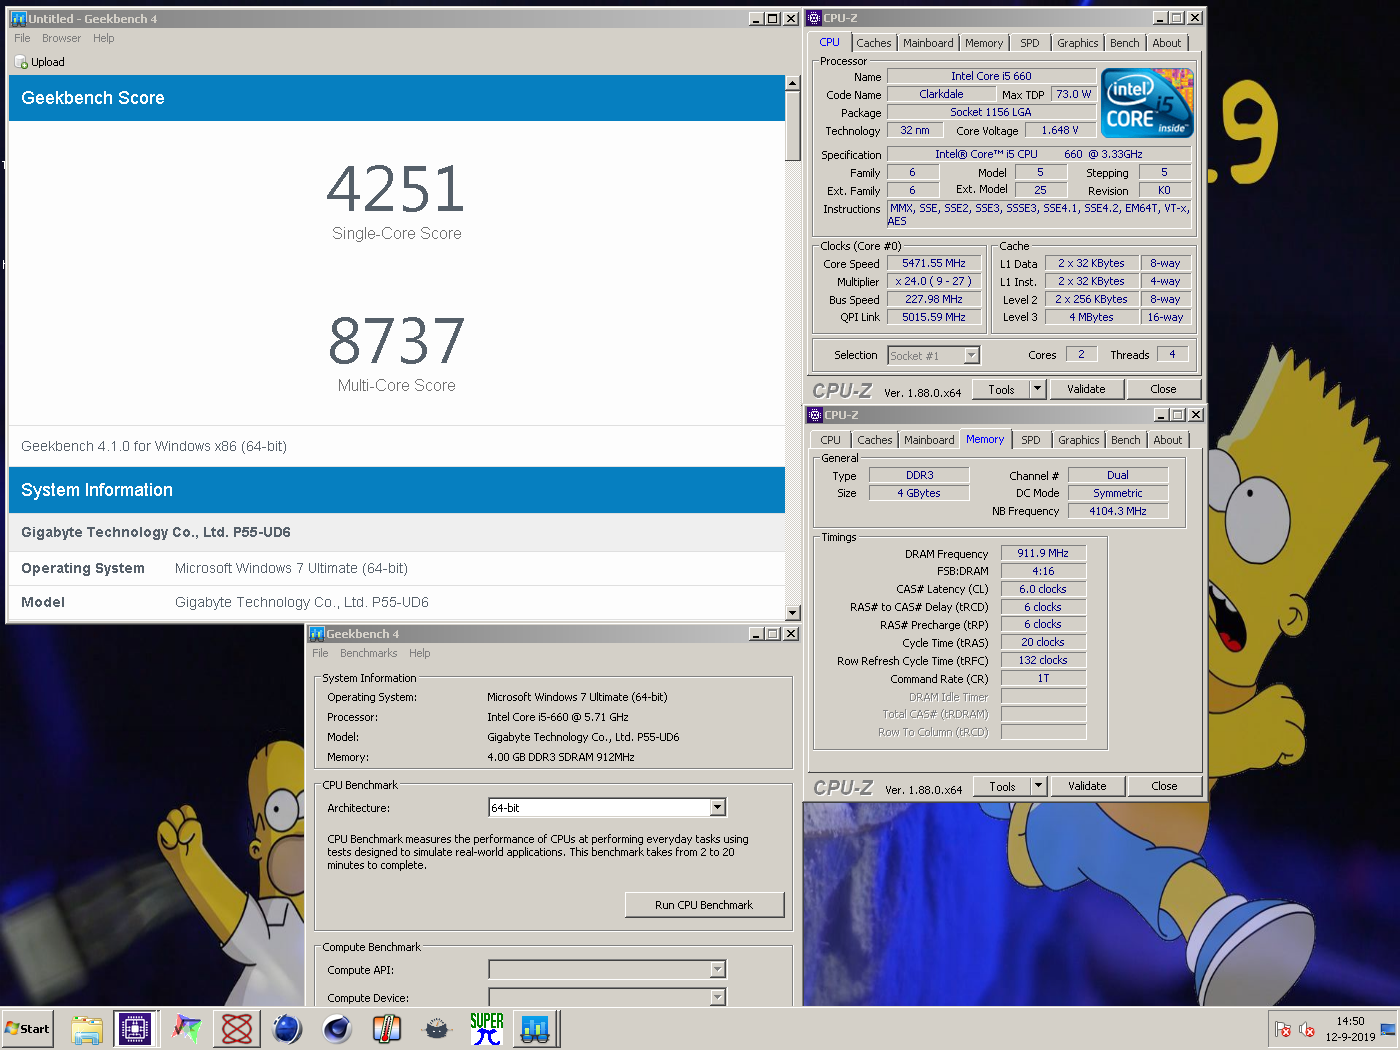Click the gauge mascot icon in taskbar
This screenshot has height=1050, width=1400.
(x=437, y=1029)
